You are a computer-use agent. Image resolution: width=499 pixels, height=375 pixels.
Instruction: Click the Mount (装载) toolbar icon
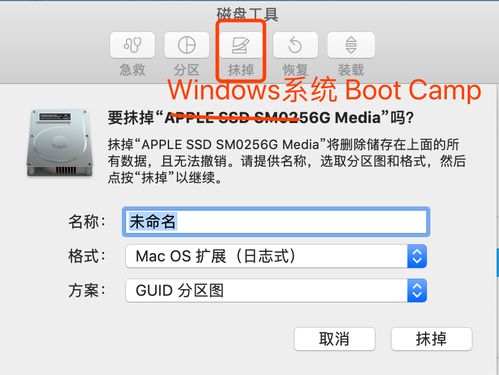tap(351, 45)
